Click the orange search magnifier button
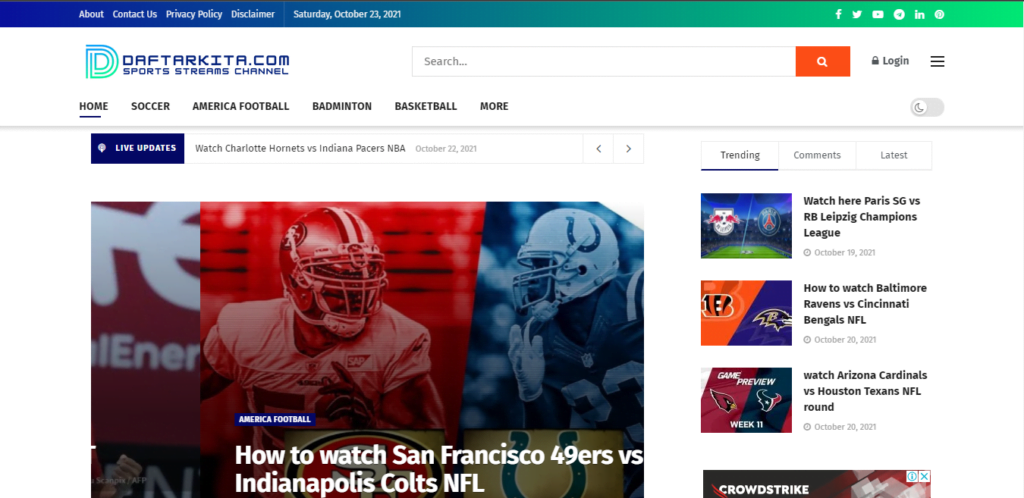1024x498 pixels. point(823,61)
